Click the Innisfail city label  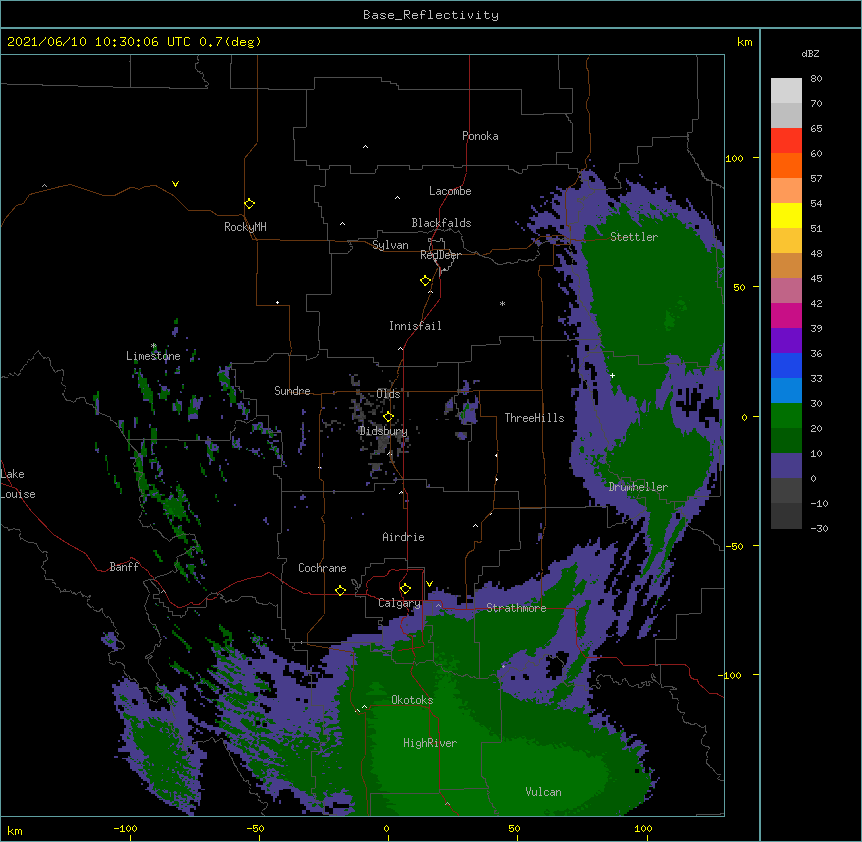tap(415, 326)
